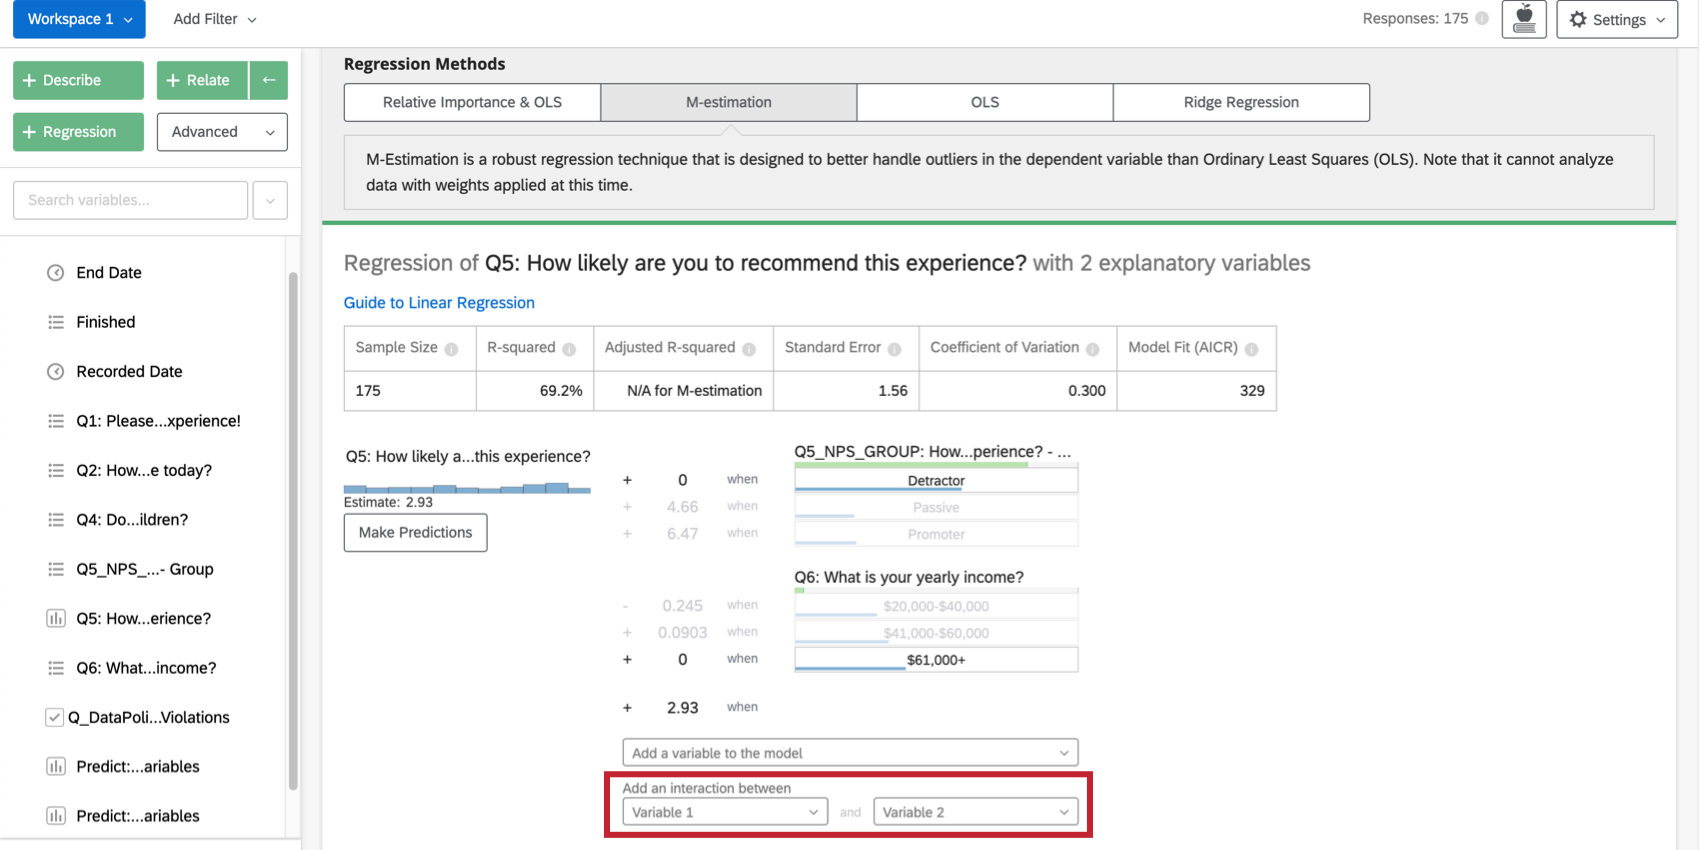Viewport: 1700px width, 850px height.
Task: Click the apple teacher icon button
Action: [1524, 19]
